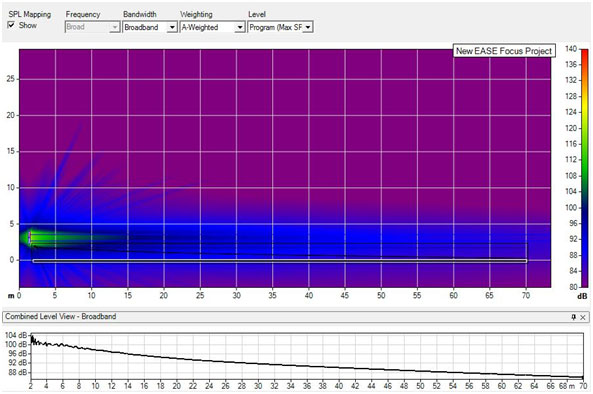Viewport: 593px width, 394px height.
Task: Click the 104 dB axis label
Action: (x=16, y=335)
